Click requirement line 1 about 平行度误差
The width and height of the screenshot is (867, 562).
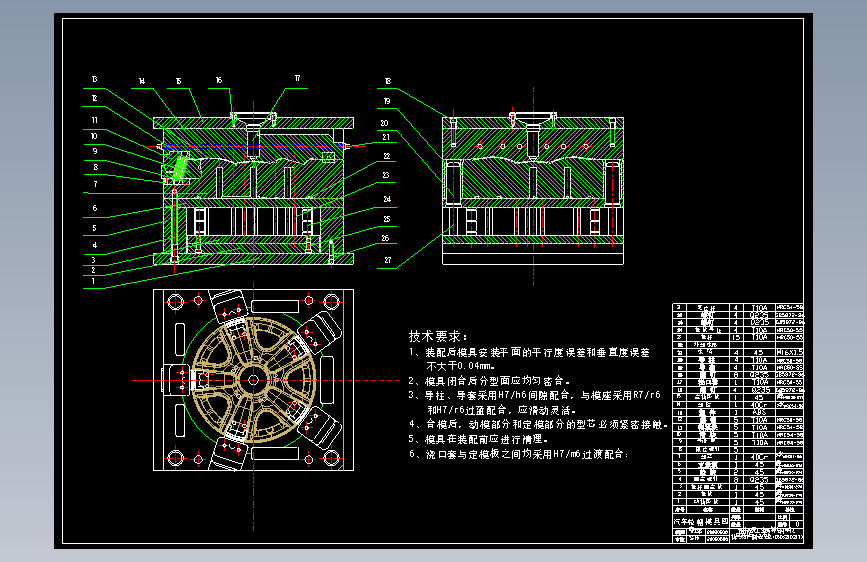(x=529, y=352)
